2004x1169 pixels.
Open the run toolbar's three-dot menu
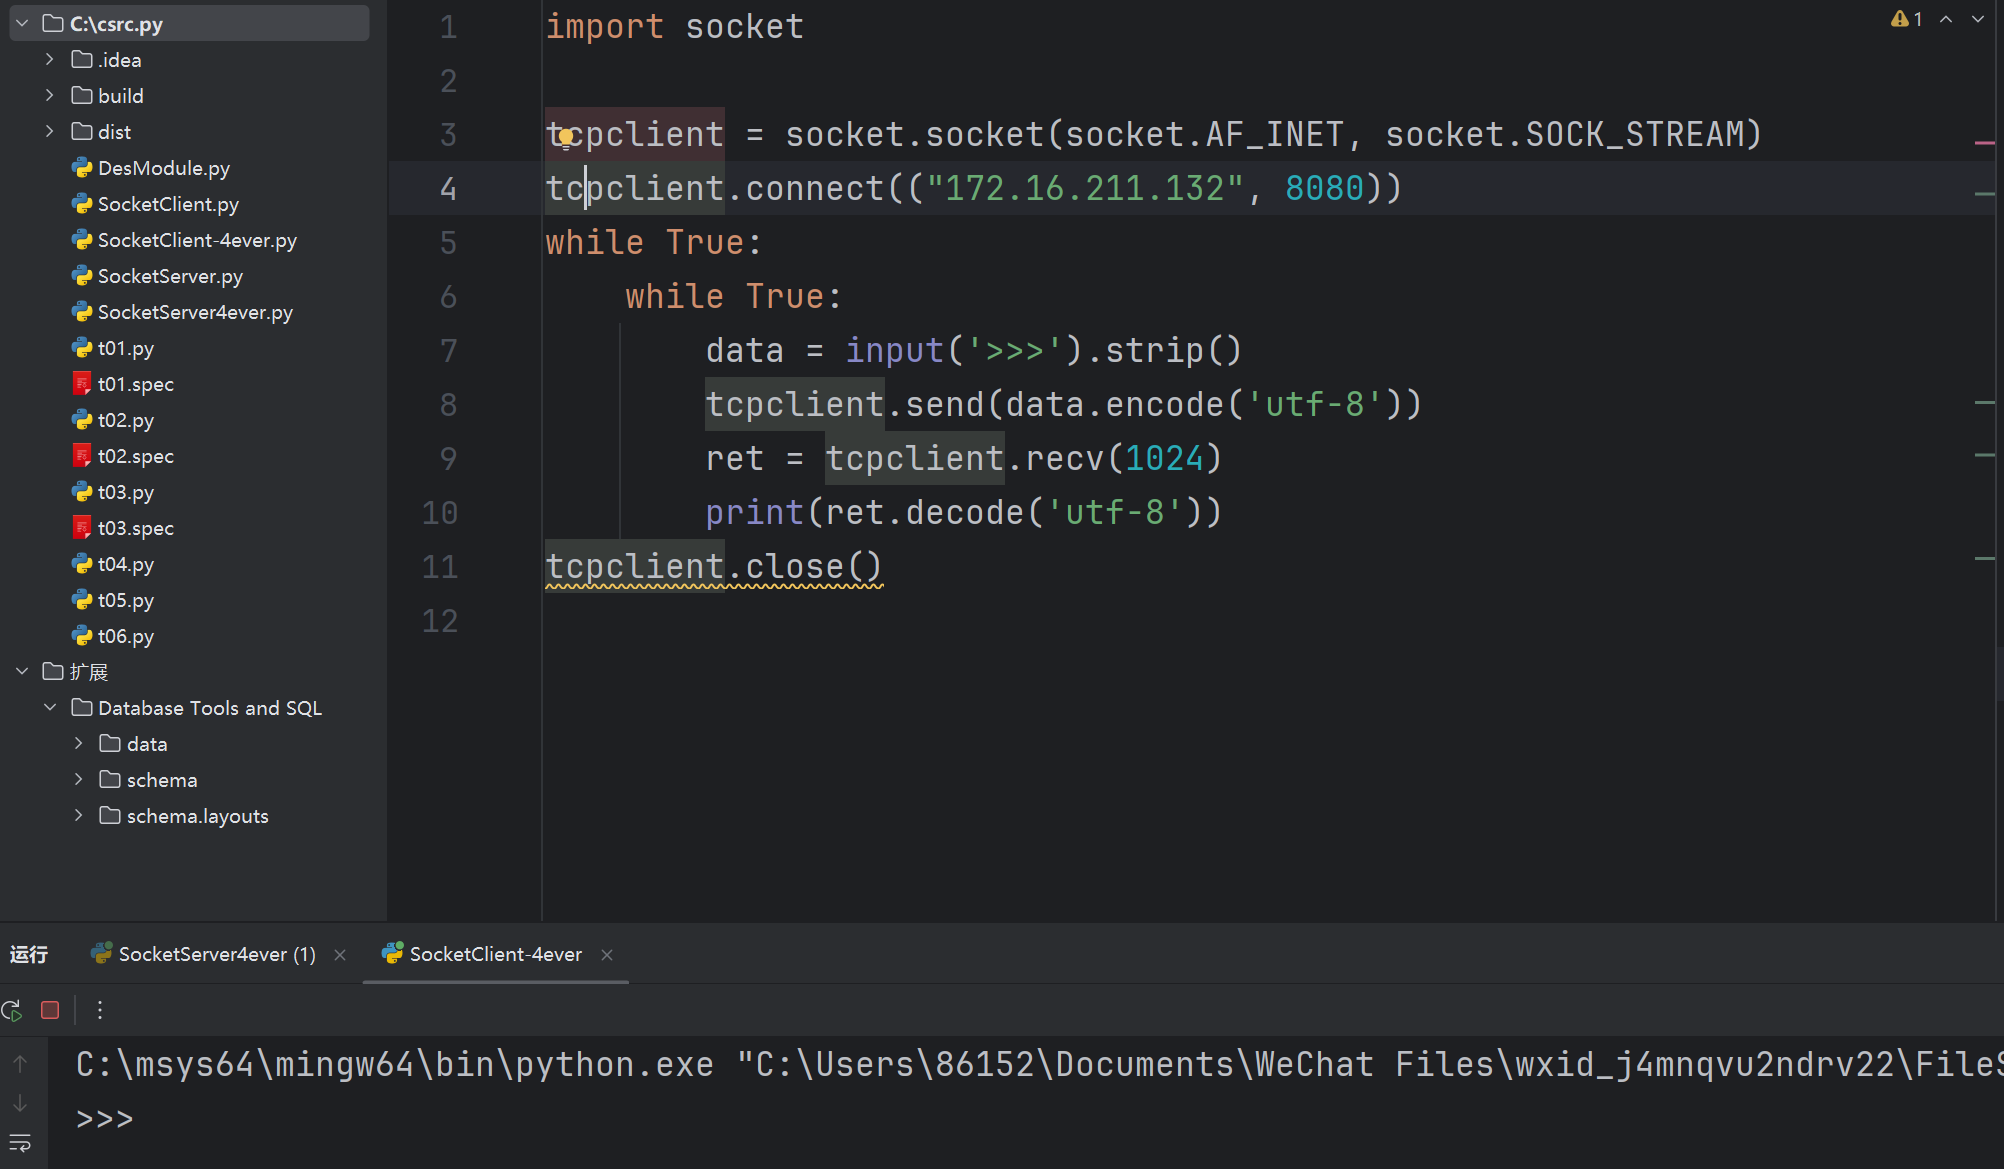click(x=100, y=1010)
